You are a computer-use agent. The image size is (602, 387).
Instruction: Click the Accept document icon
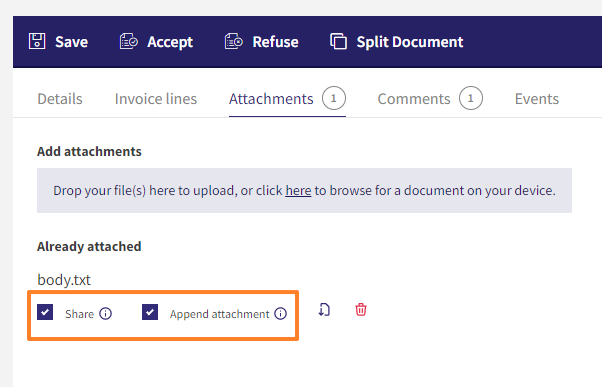pyautogui.click(x=129, y=41)
